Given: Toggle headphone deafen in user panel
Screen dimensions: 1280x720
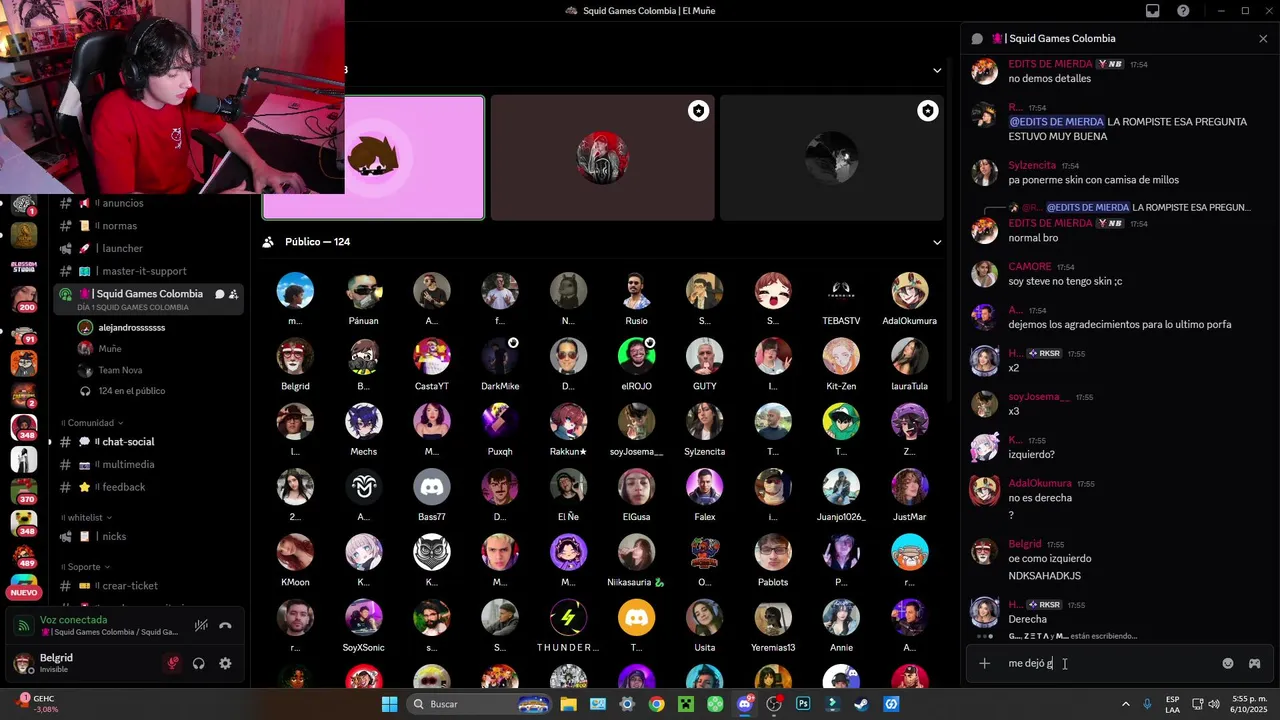Looking at the screenshot, I should (x=199, y=663).
